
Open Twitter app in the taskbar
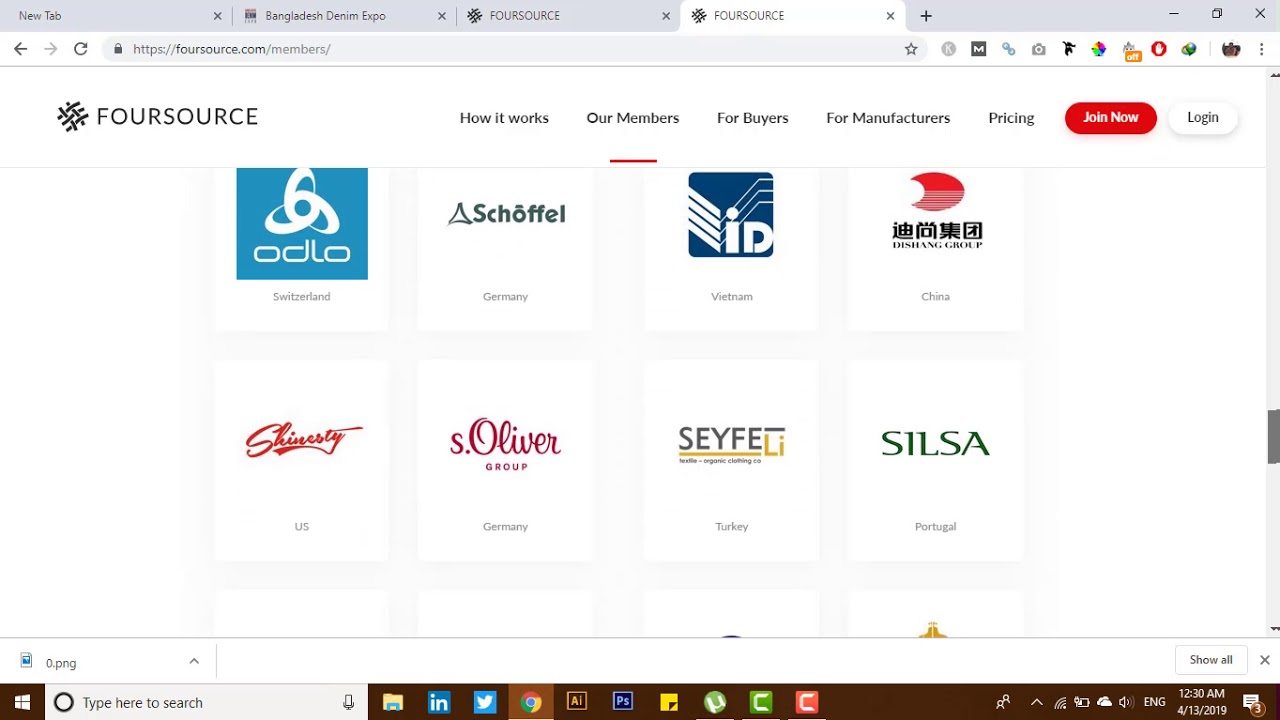click(485, 702)
